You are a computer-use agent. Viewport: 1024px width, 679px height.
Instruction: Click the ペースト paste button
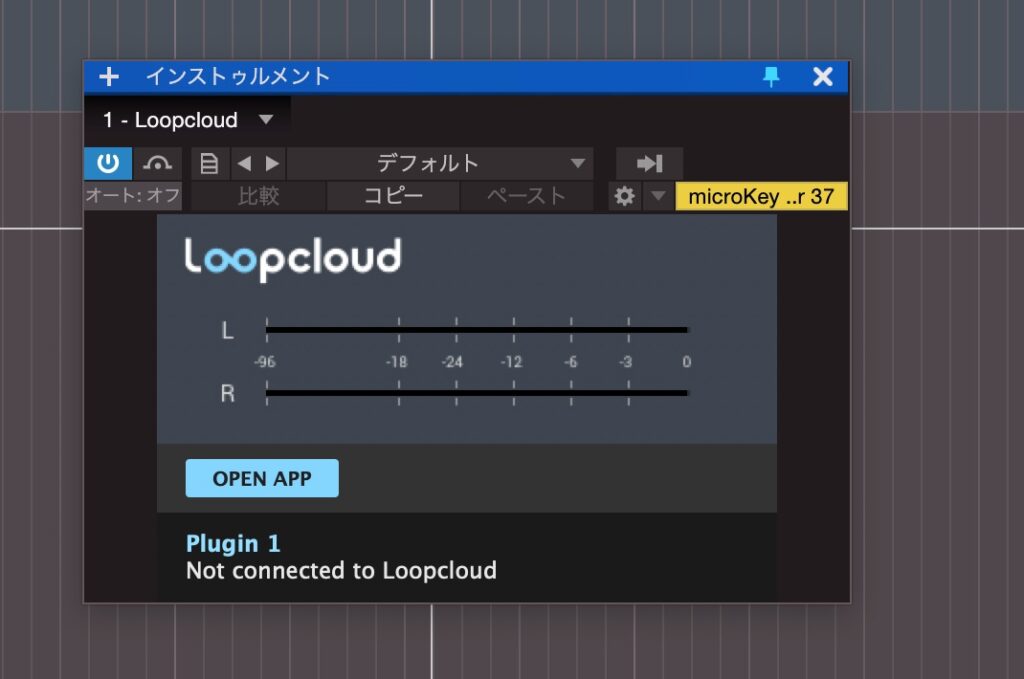(526, 196)
